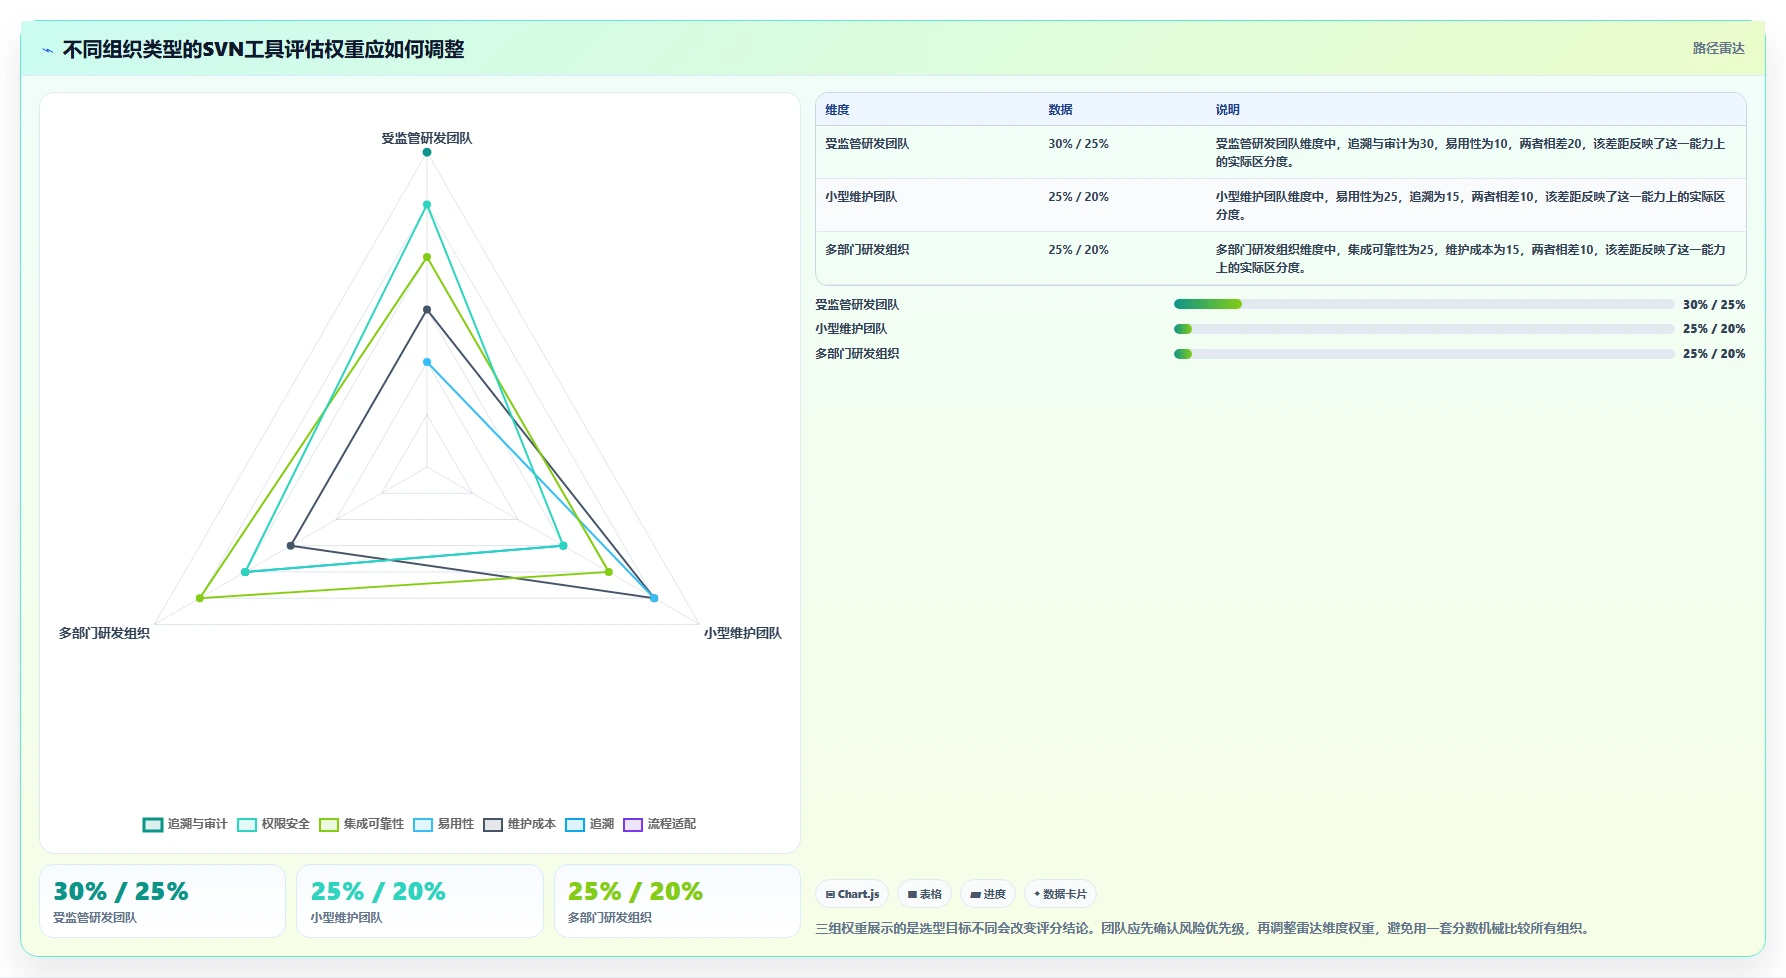Click the chart title 不同组织类型的SVN工具评估权重应如何调整

(263, 49)
